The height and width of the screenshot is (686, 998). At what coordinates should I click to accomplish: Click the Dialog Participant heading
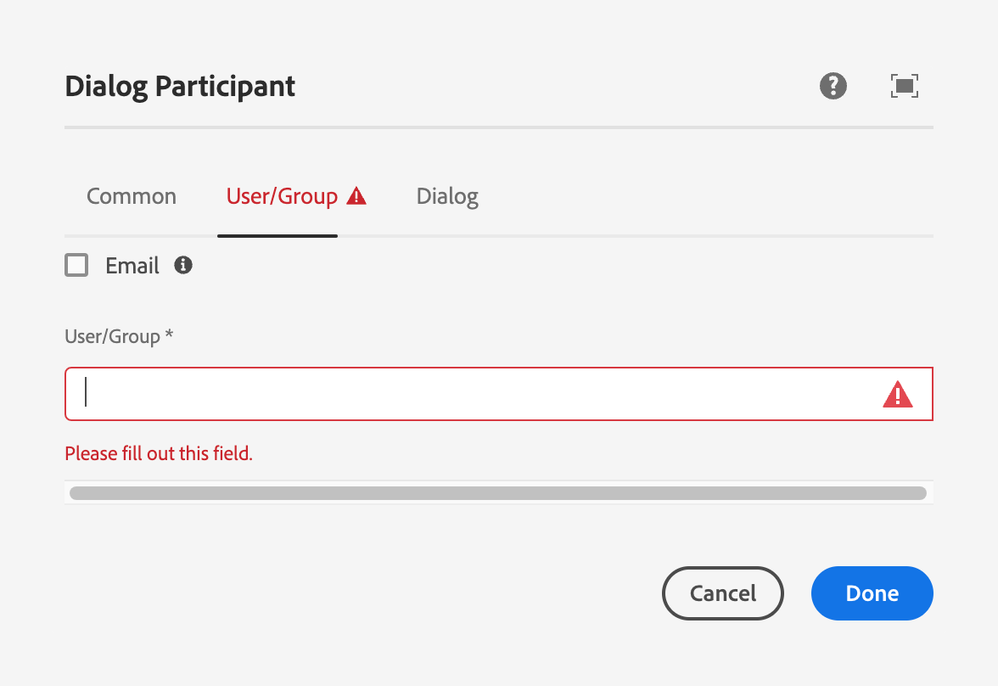click(x=180, y=86)
